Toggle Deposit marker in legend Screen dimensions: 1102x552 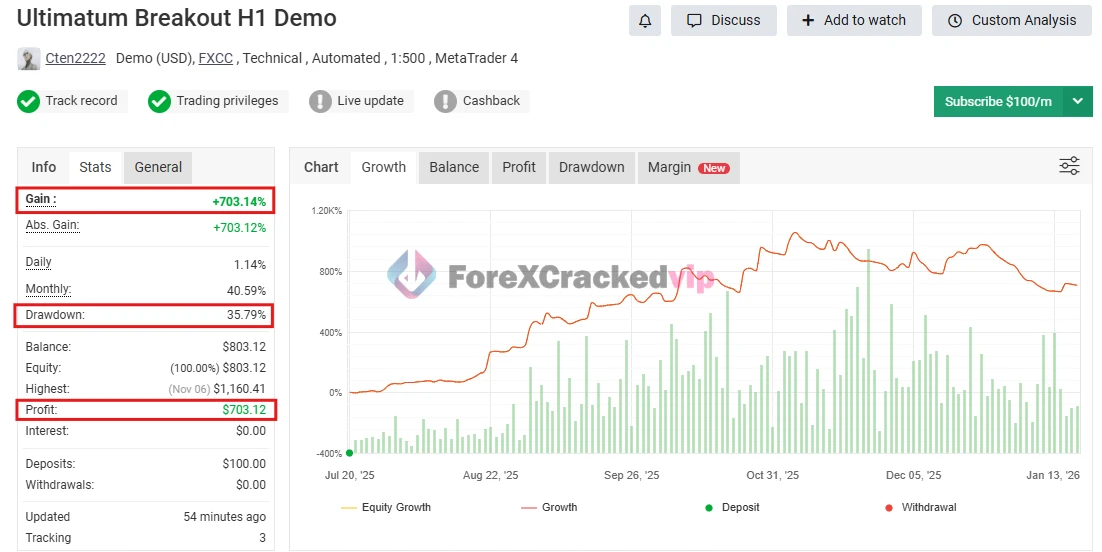click(x=732, y=507)
